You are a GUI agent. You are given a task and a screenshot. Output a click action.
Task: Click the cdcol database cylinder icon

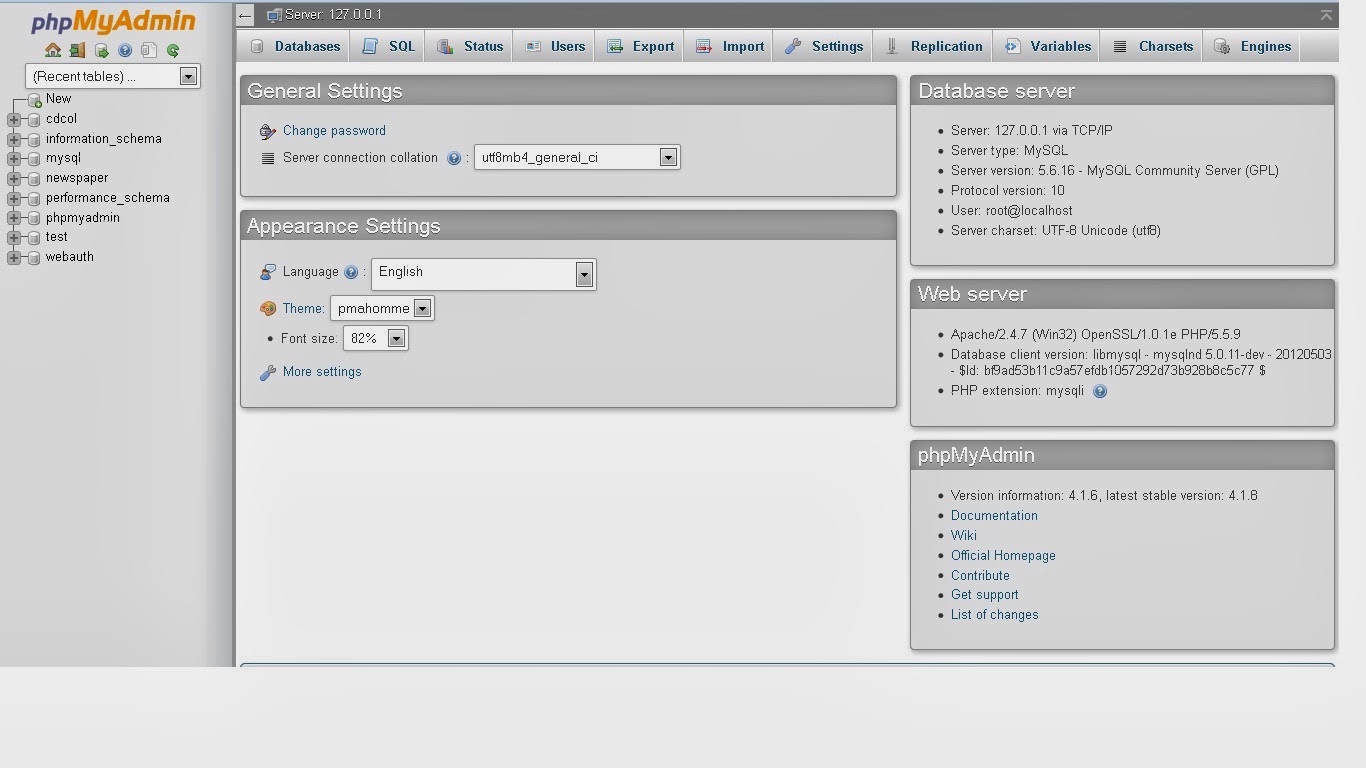(35, 119)
